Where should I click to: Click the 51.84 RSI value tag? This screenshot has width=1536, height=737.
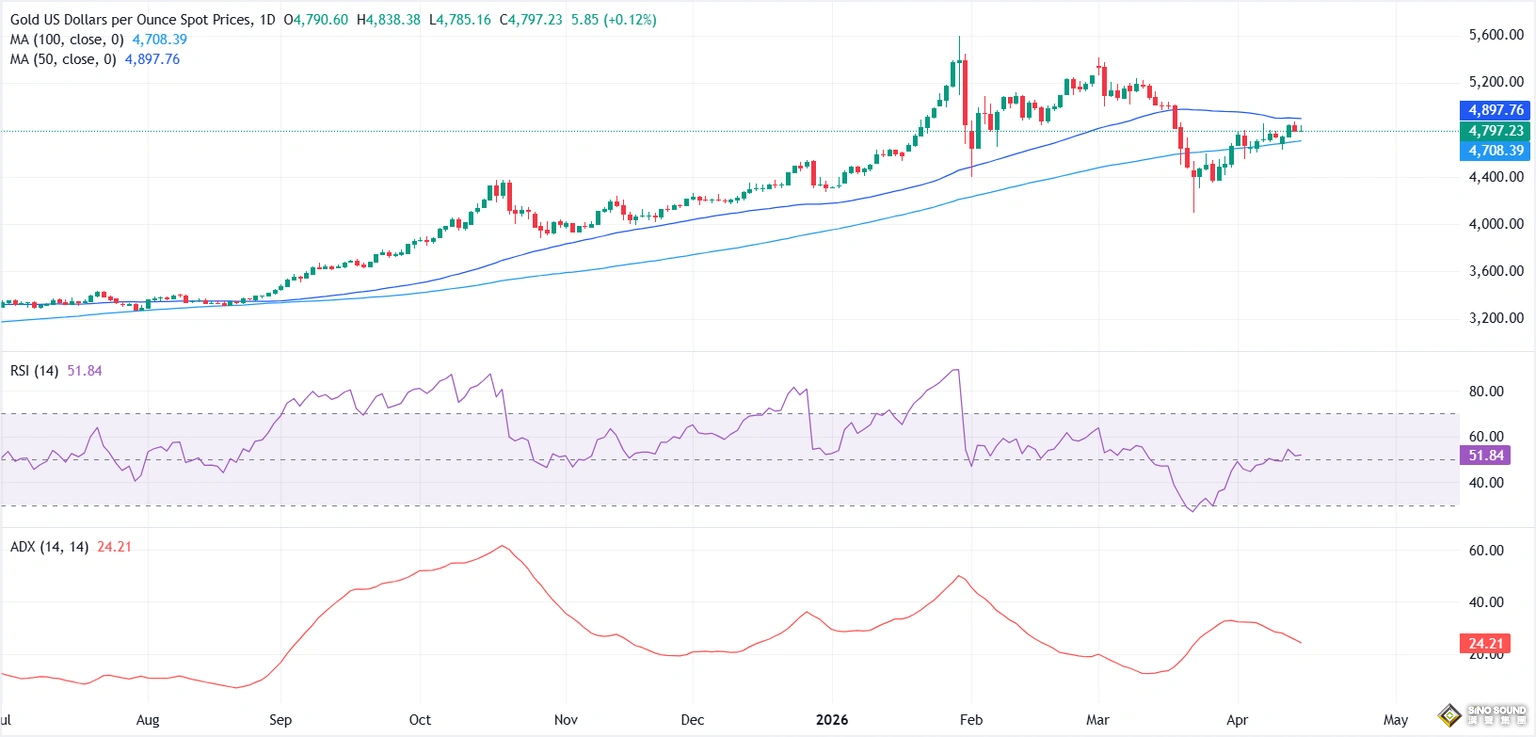tap(1497, 455)
